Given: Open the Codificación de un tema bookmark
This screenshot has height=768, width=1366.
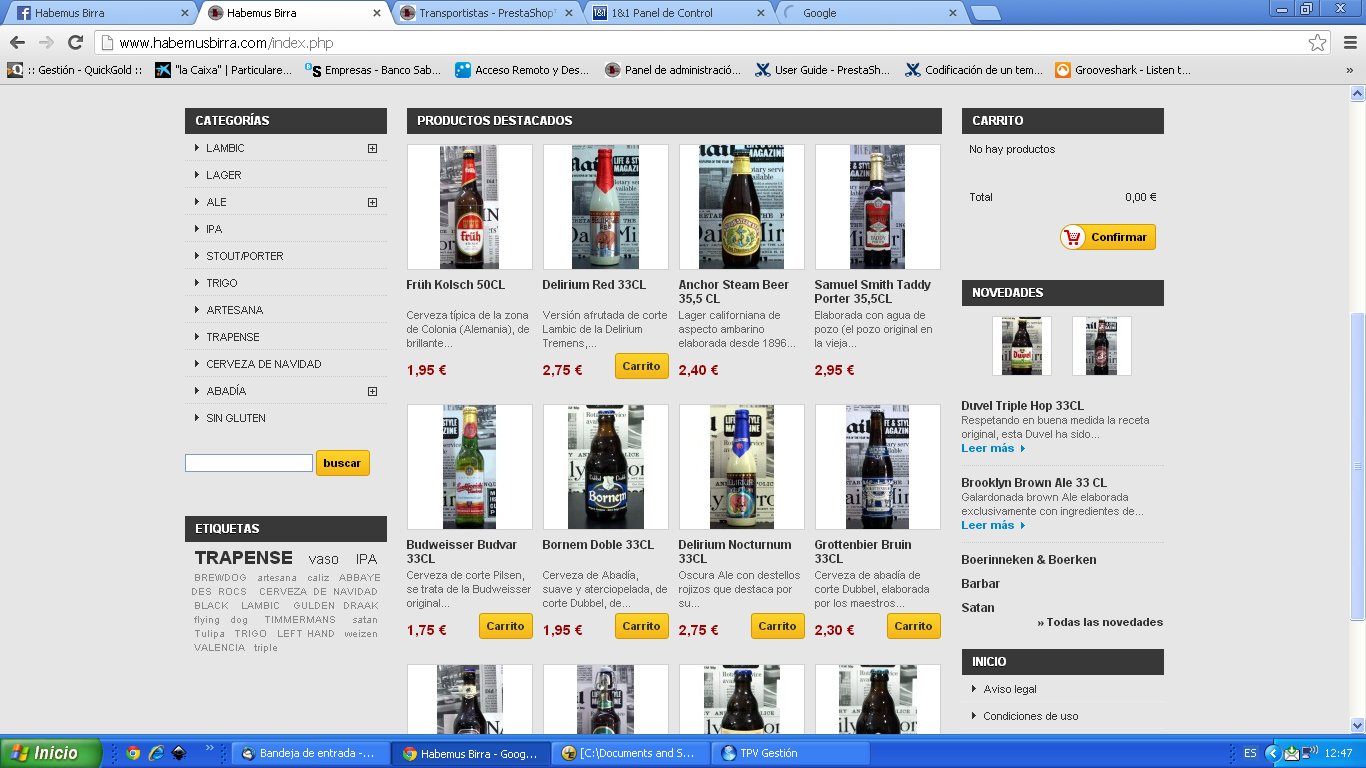Looking at the screenshot, I should (973, 70).
